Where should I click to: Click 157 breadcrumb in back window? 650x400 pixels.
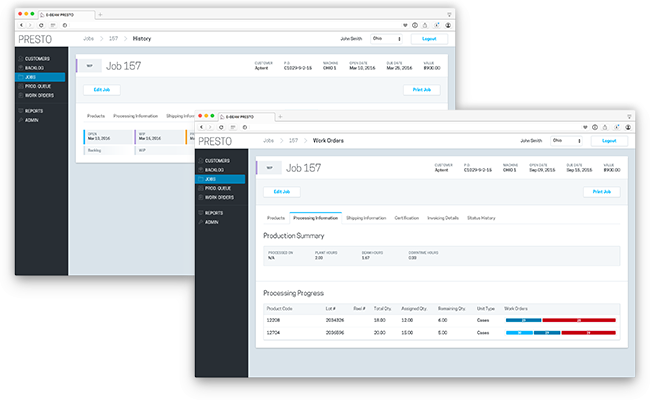tap(114, 39)
